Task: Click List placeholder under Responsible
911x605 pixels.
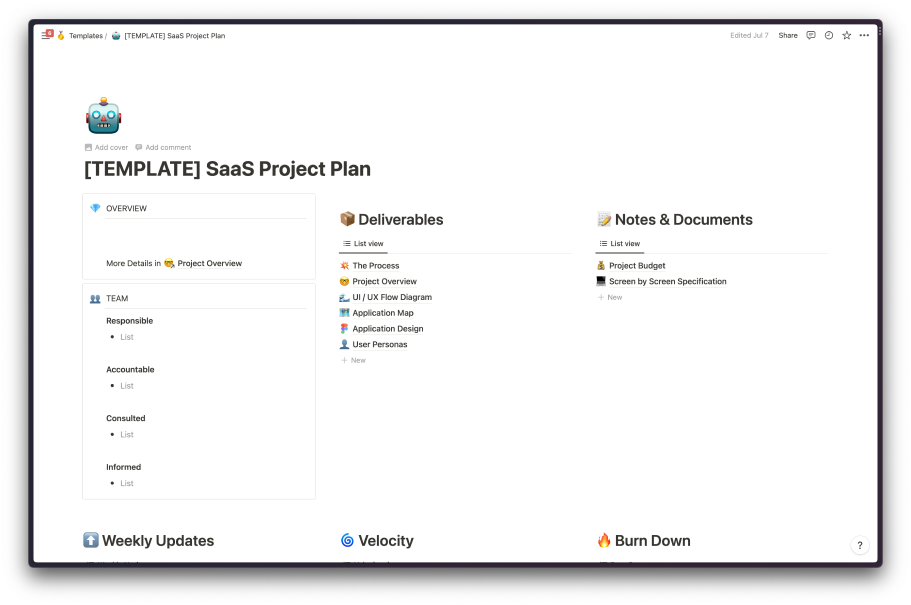Action: (127, 337)
